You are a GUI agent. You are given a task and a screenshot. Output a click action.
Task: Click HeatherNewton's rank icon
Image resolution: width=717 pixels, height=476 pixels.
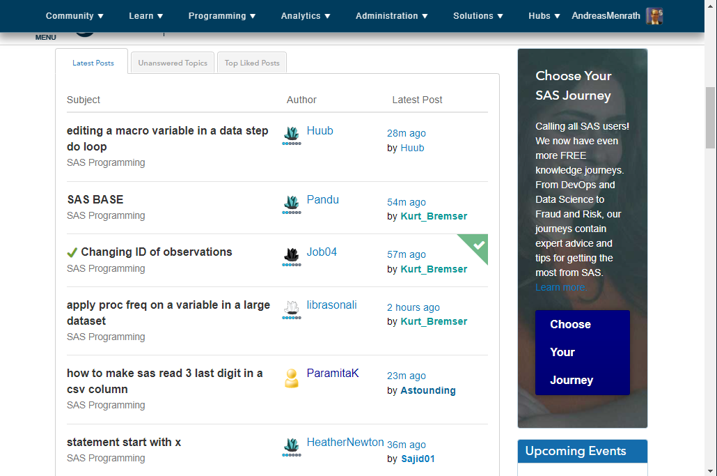[x=291, y=447]
